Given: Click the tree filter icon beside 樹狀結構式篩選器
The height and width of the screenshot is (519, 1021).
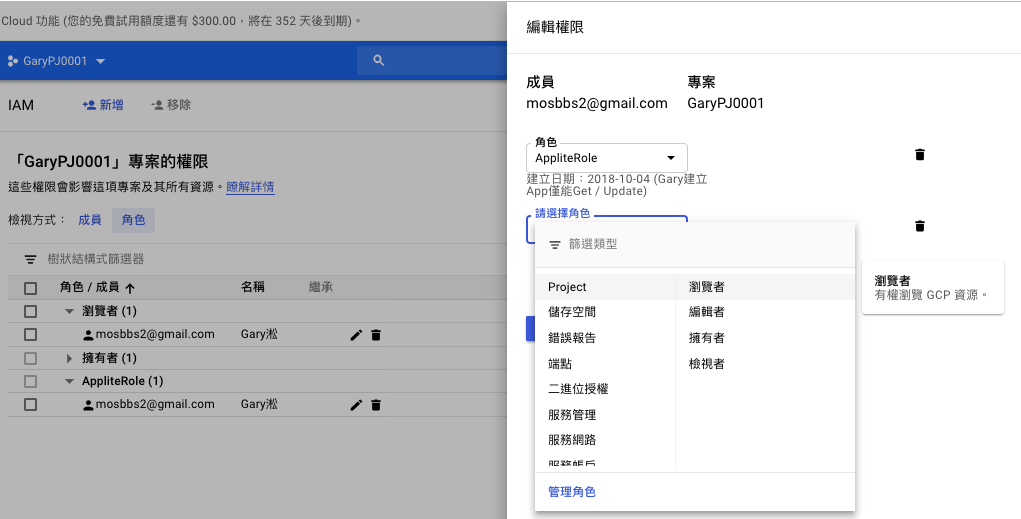Looking at the screenshot, I should [30, 259].
